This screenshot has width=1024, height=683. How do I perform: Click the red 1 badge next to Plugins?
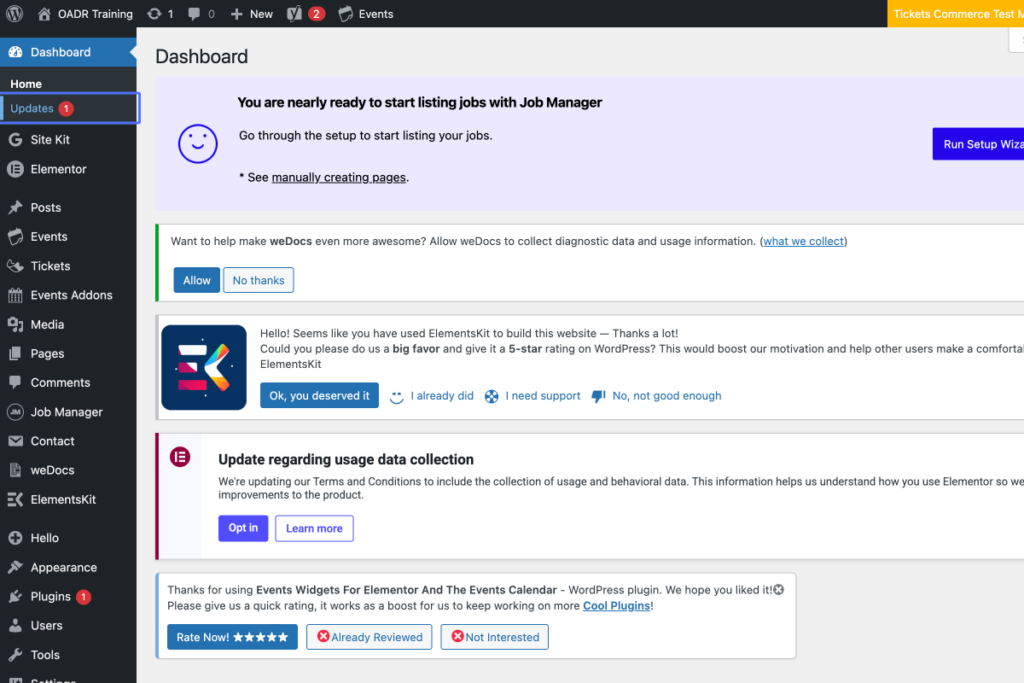point(84,597)
